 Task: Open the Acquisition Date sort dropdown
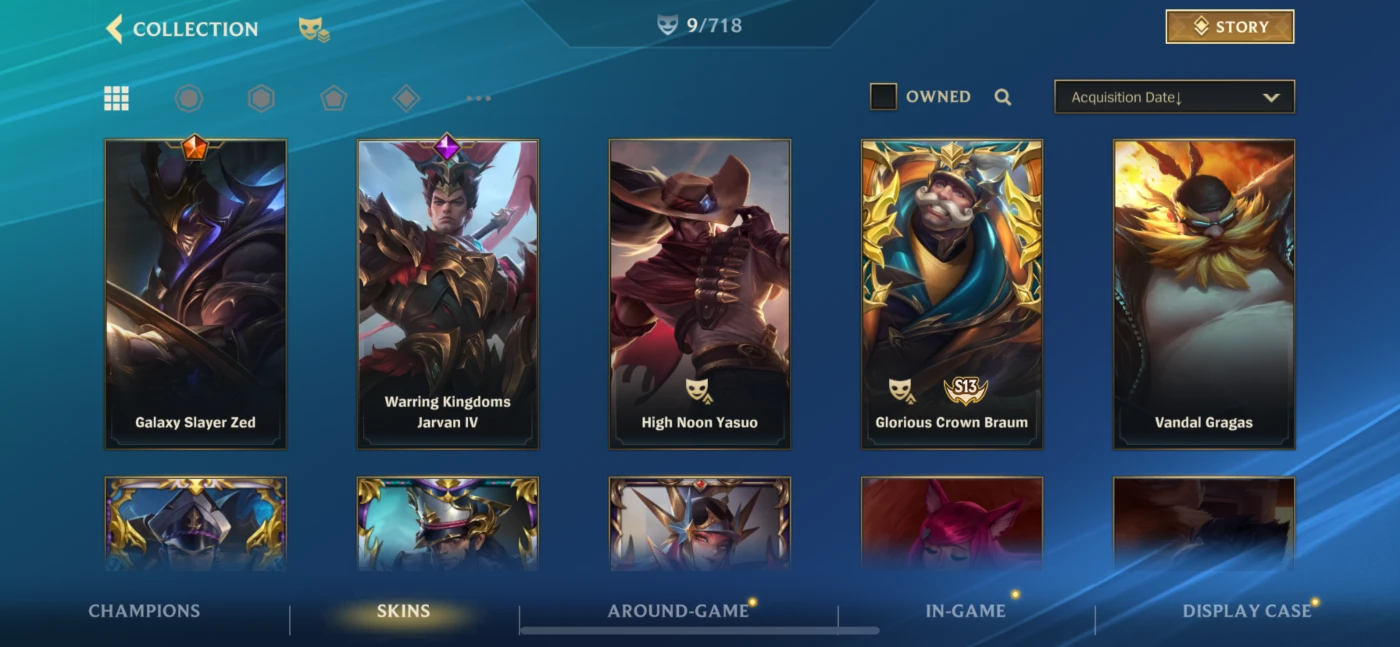click(1174, 97)
